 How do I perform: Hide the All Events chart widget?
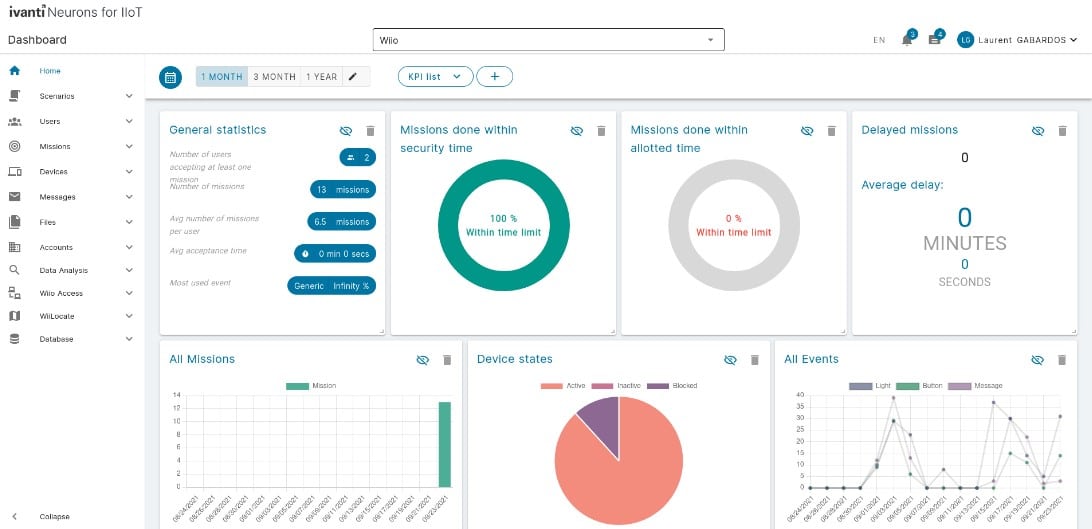1037,360
